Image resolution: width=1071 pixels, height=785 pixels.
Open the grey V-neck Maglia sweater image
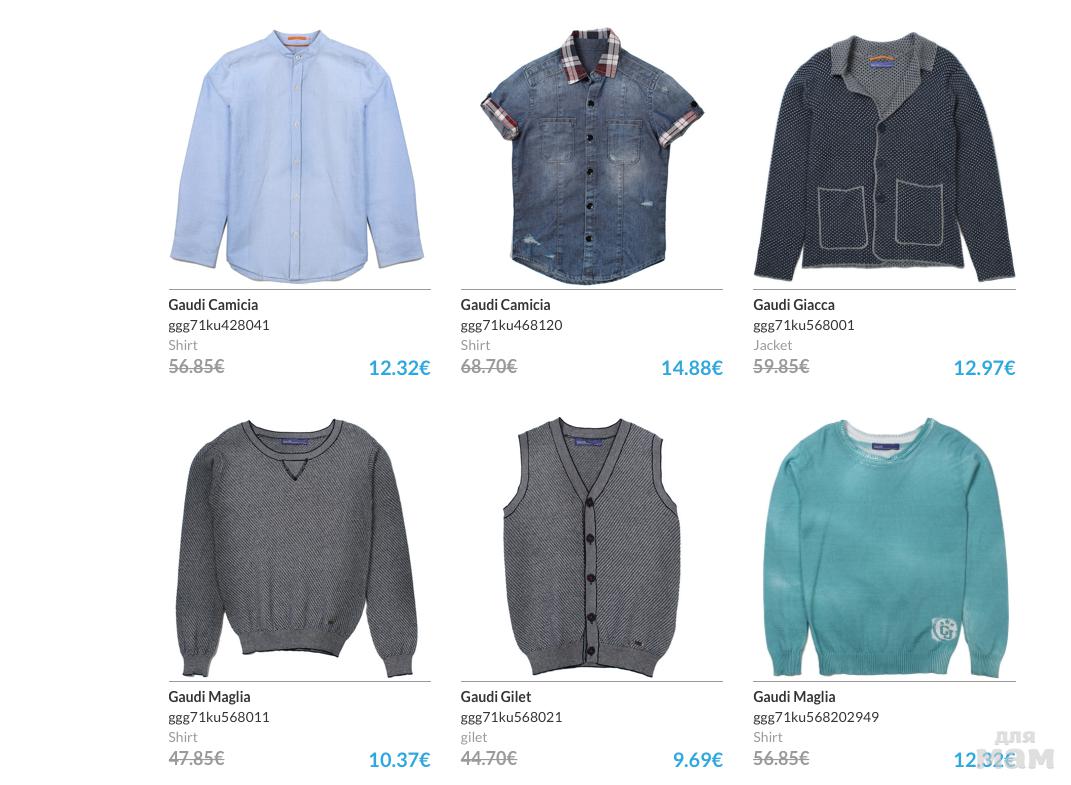point(298,548)
